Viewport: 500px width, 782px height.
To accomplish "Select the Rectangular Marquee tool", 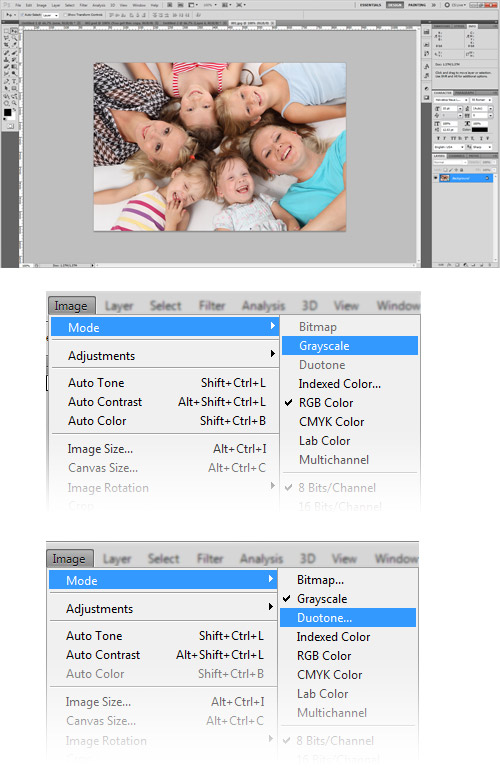I will click(x=6, y=31).
